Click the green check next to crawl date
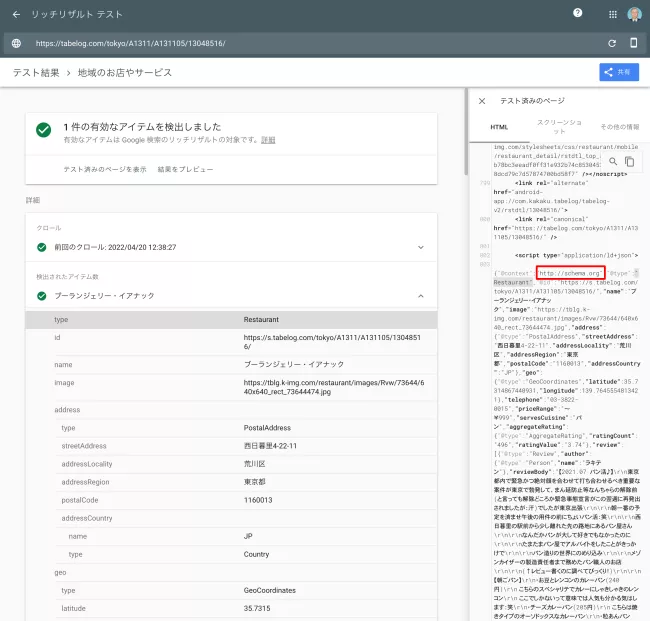Screen dimensions: 650x621 (x=41, y=247)
